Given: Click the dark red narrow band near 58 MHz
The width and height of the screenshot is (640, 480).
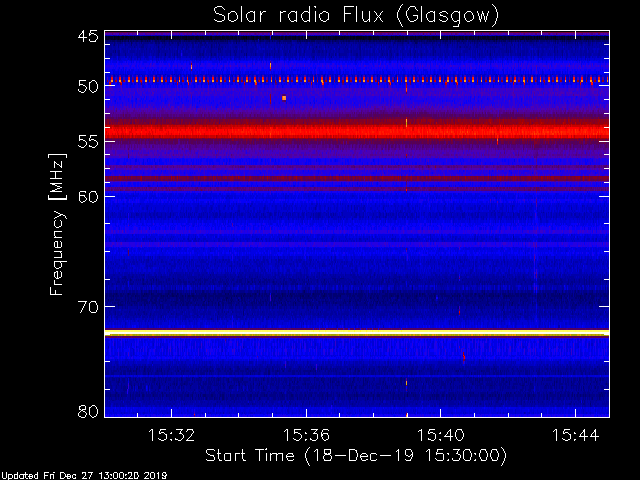Looking at the screenshot, I should tap(357, 178).
